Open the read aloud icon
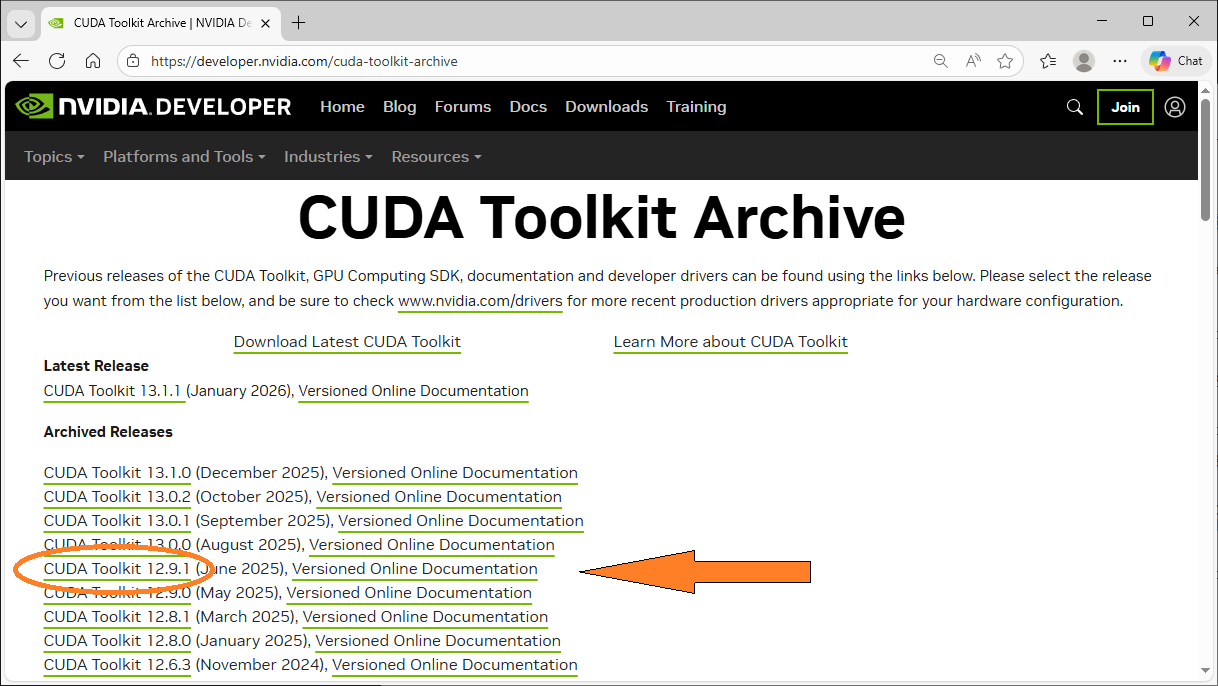Screen dimensions: 1218x686 pos(972,60)
